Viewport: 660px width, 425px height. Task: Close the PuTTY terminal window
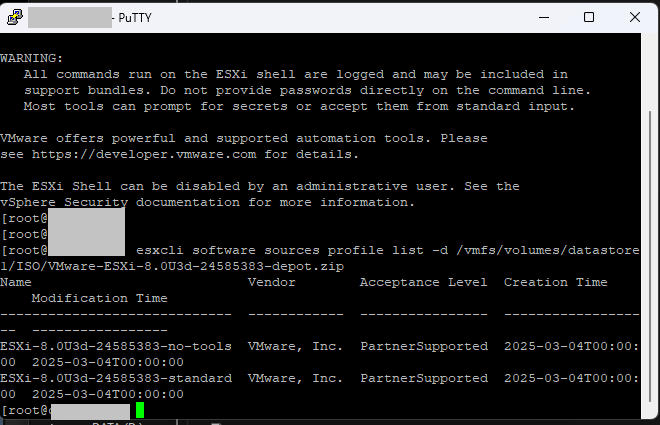pos(635,17)
